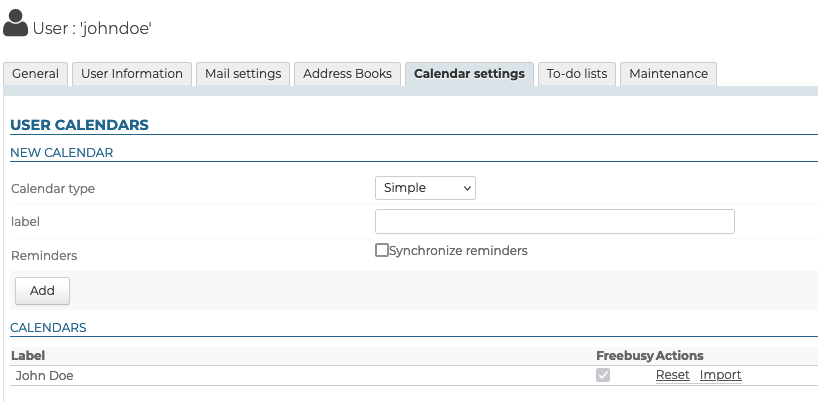Expand the Calendar type dropdown
The height and width of the screenshot is (402, 818).
[425, 188]
